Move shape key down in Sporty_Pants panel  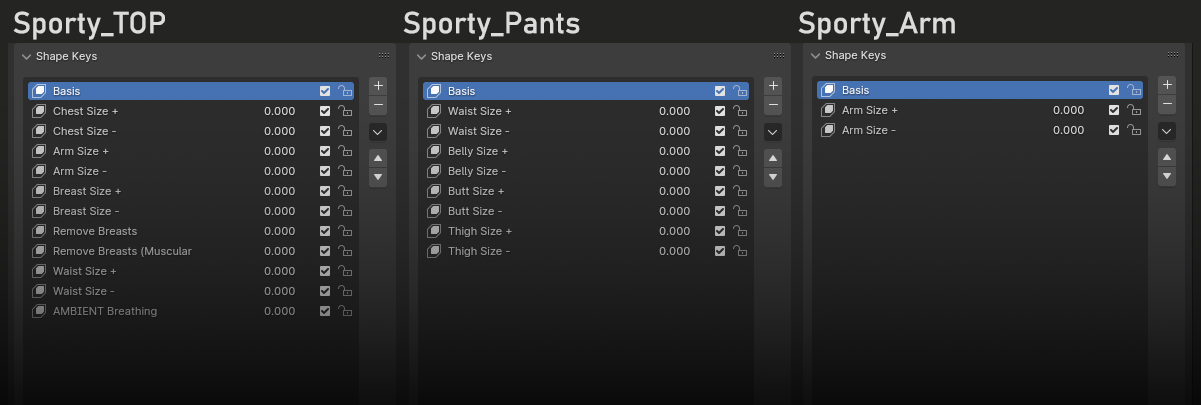(773, 177)
